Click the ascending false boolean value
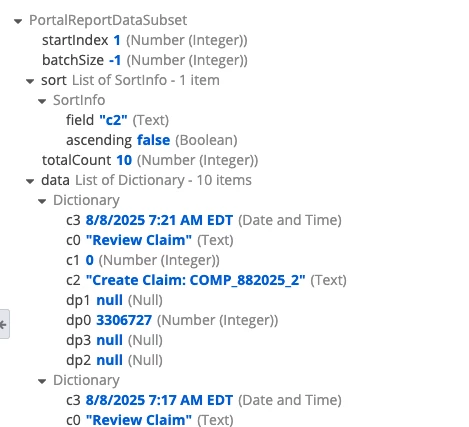Viewport: 469px width, 427px height. (153, 140)
